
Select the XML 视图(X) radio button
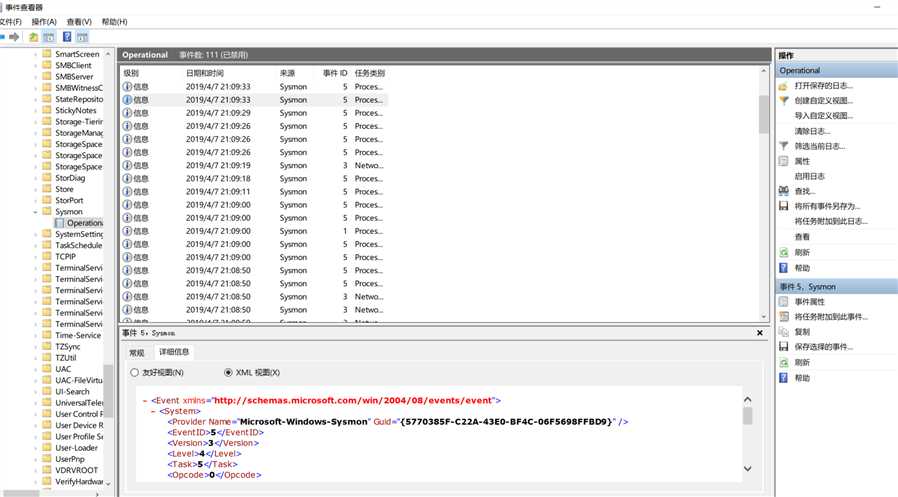[x=229, y=372]
